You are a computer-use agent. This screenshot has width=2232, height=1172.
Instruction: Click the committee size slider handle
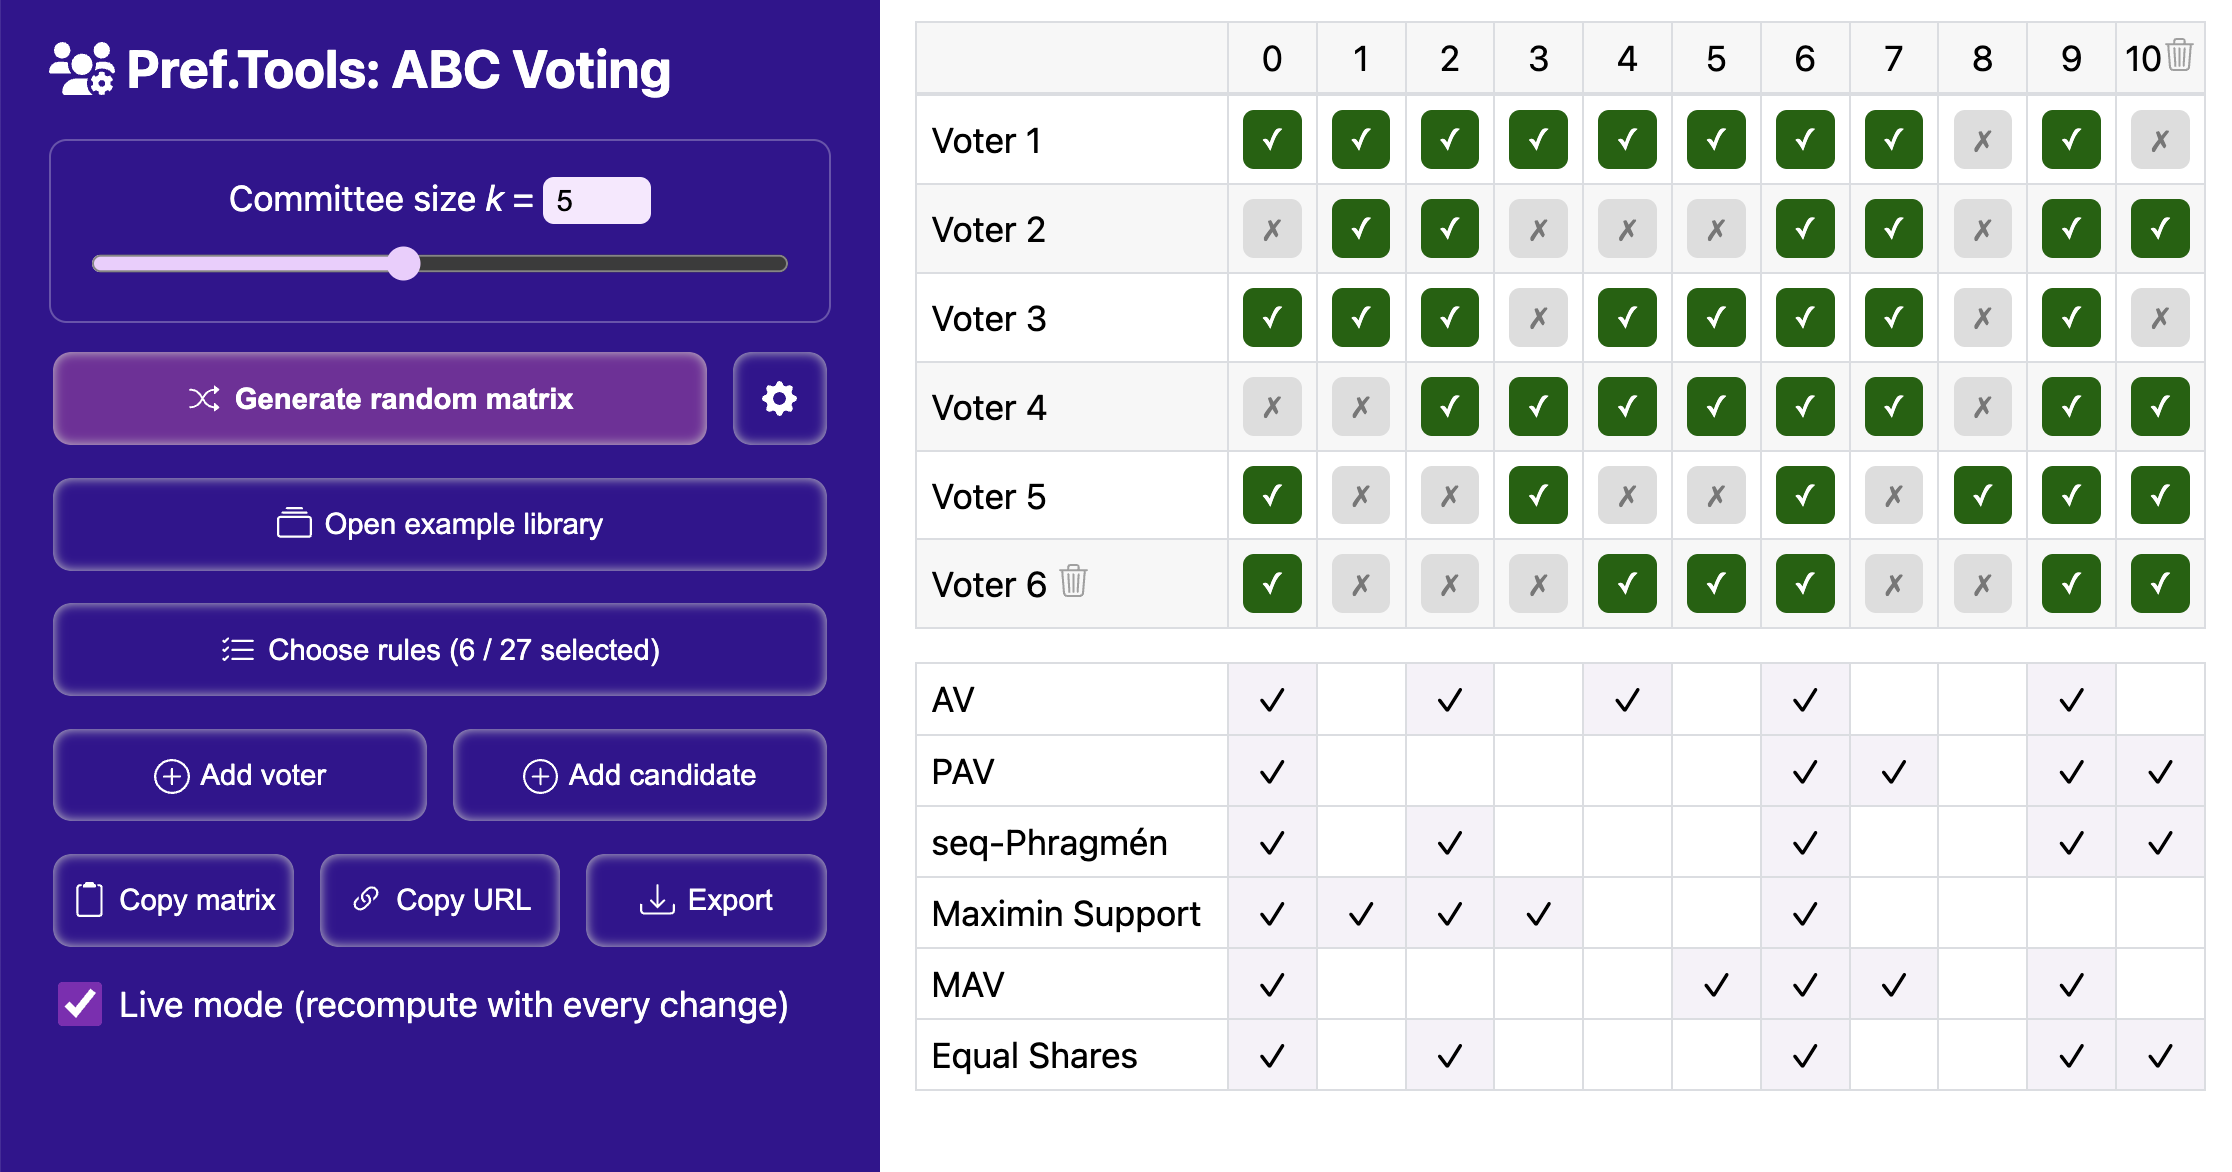pos(404,263)
